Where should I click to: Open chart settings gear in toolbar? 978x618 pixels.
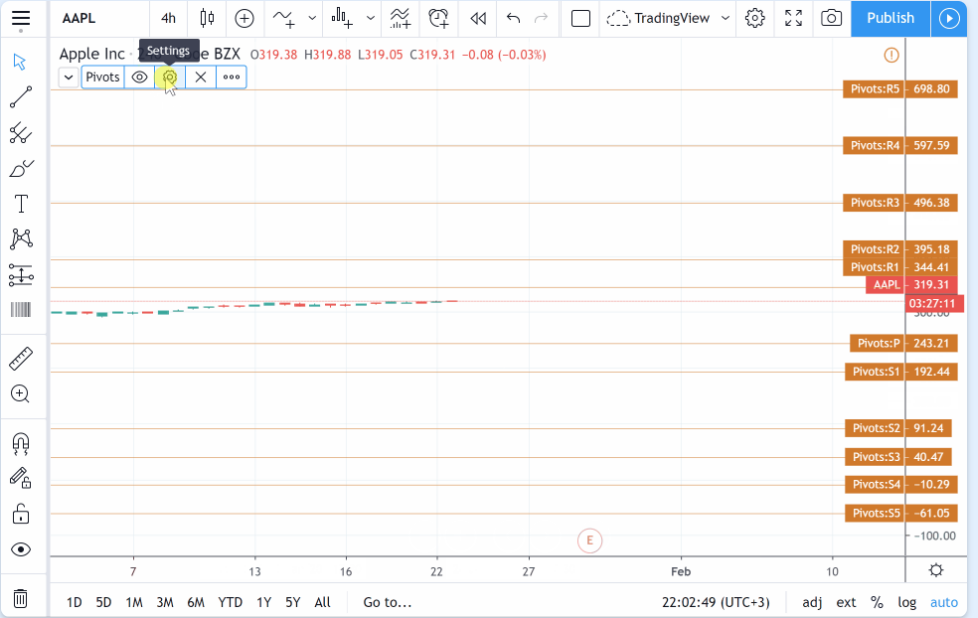click(755, 18)
